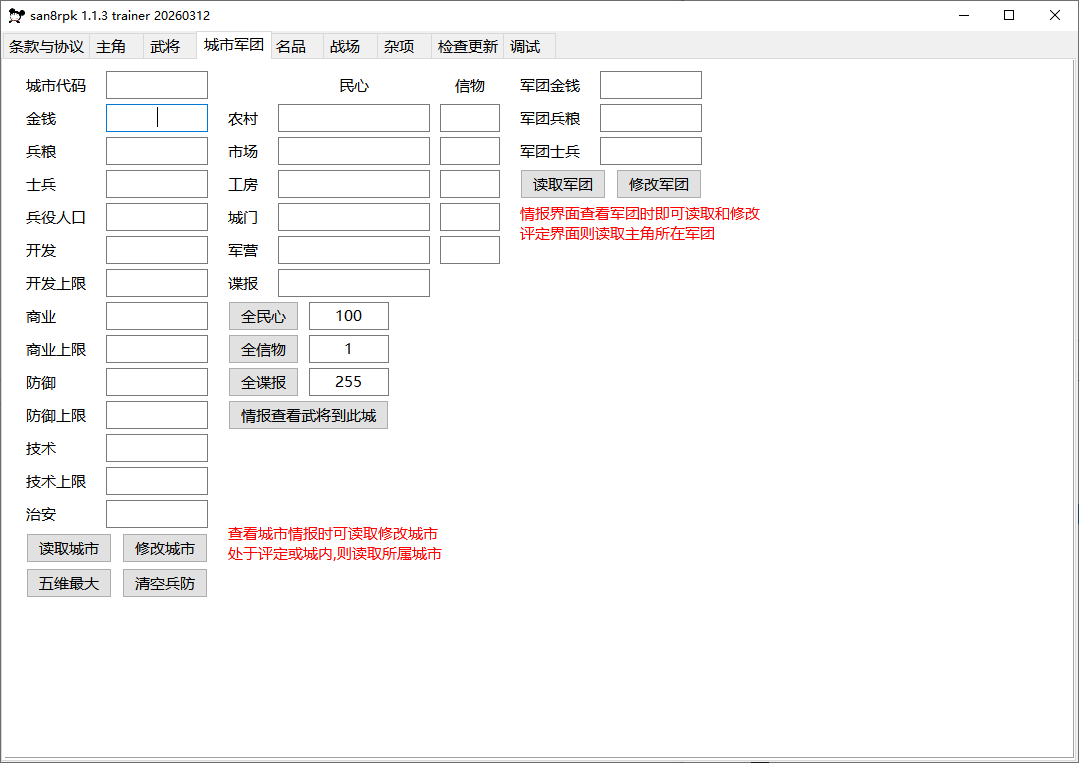Click the 军团金钱 text box

pos(651,86)
